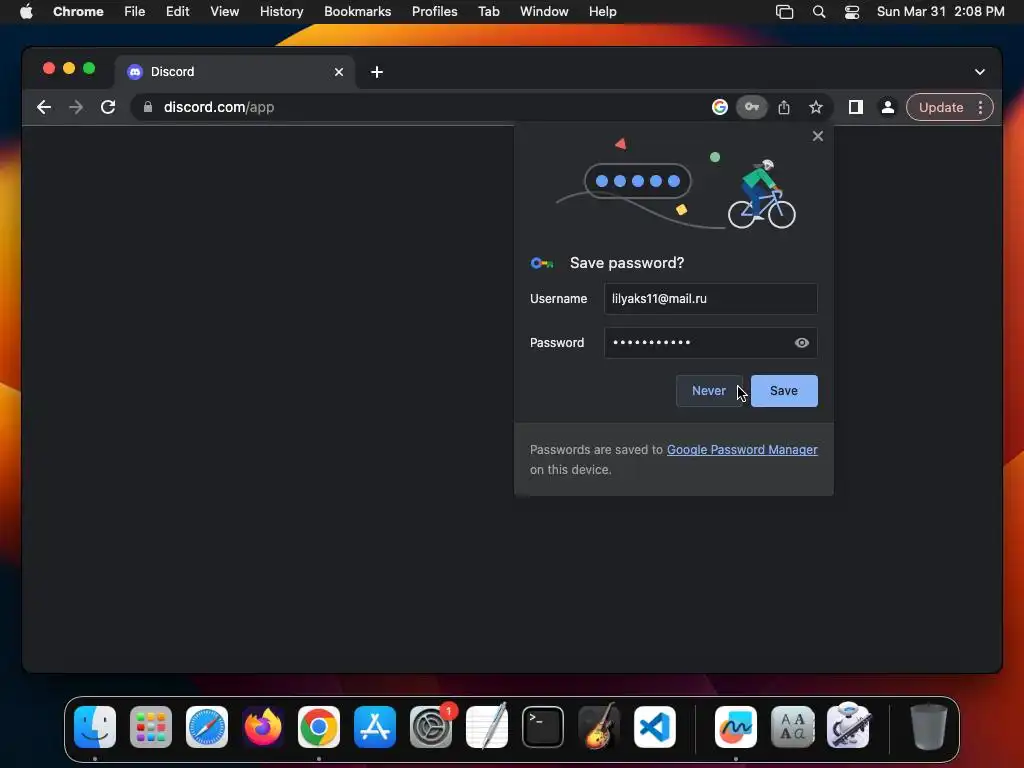Open the Edit menu
Screen dimensions: 1024x768
[178, 12]
